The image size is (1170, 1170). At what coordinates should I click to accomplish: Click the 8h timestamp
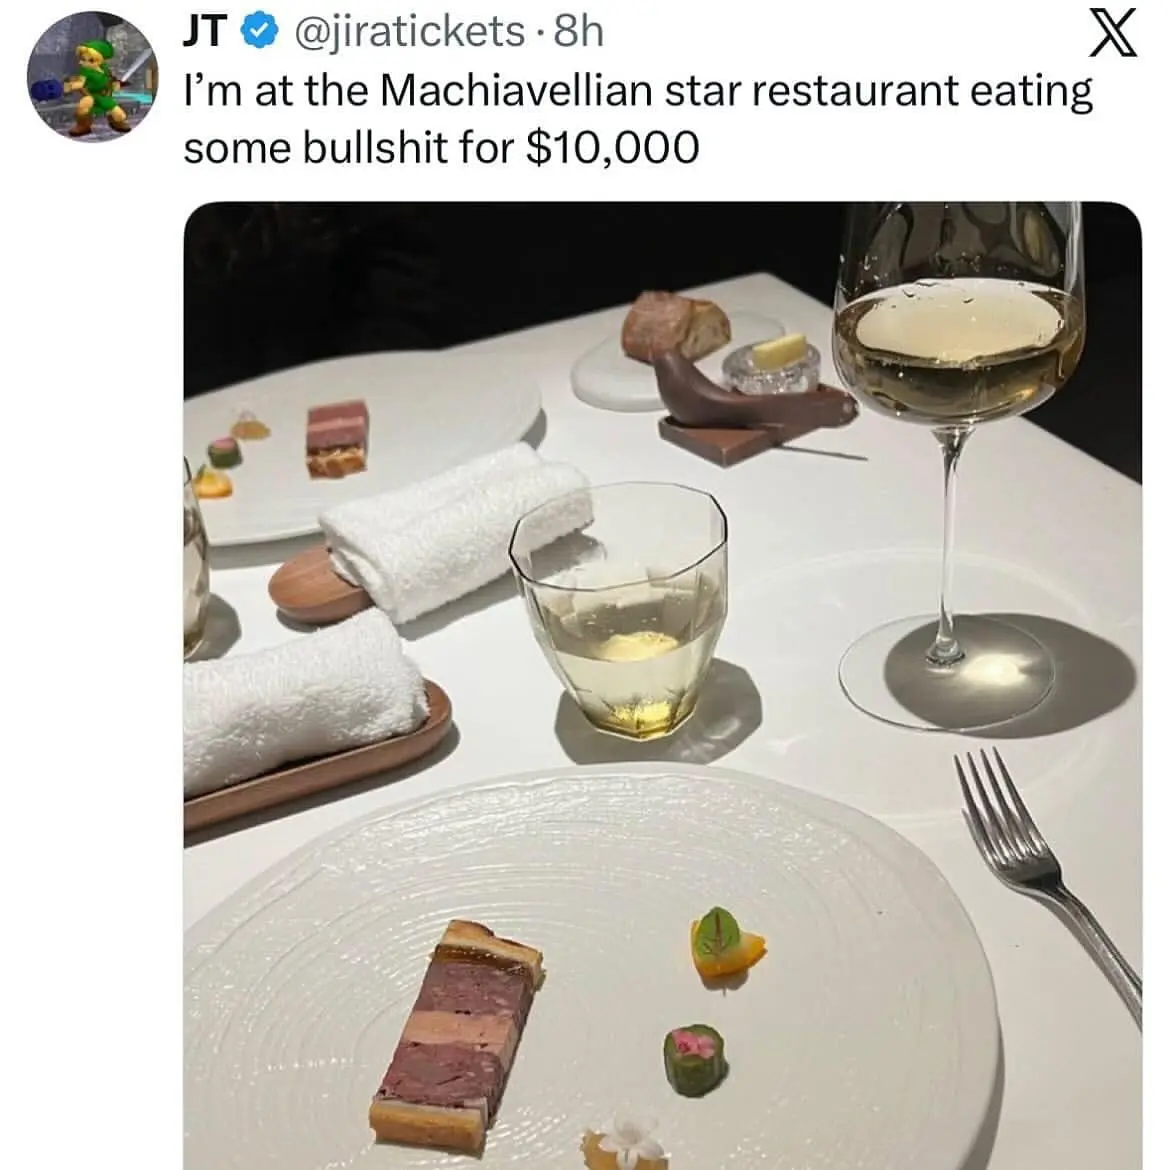[x=579, y=31]
